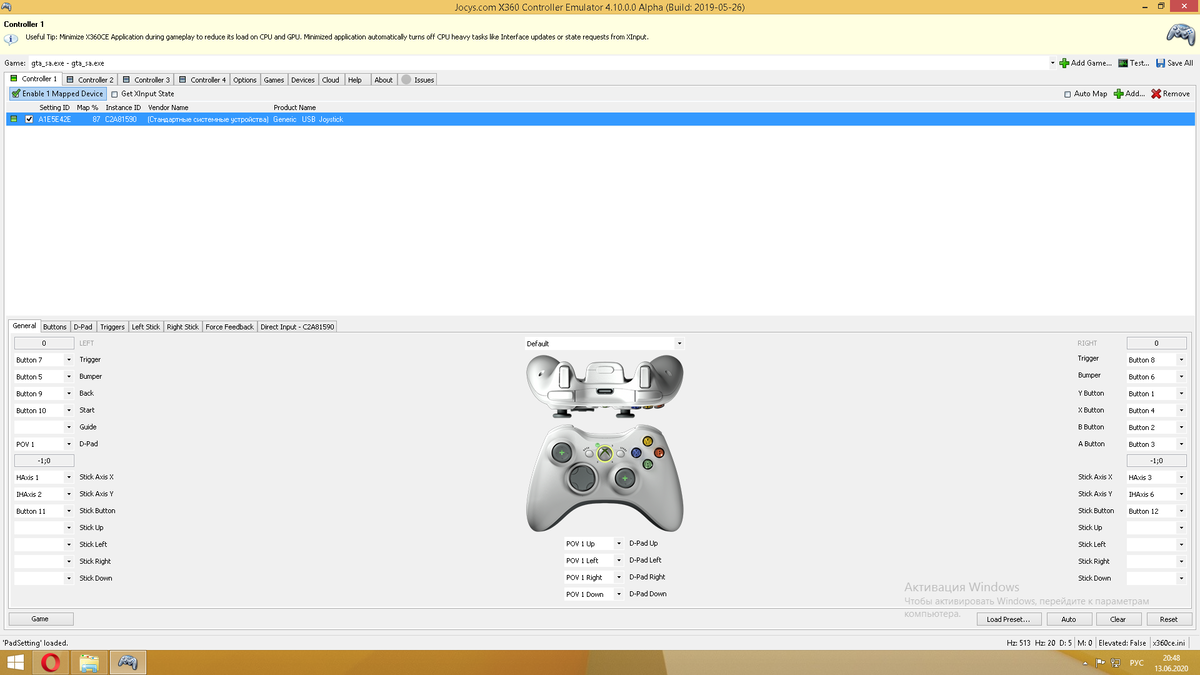Click the РУС language indicator
Image resolution: width=1200 pixels, height=675 pixels.
coord(1137,663)
